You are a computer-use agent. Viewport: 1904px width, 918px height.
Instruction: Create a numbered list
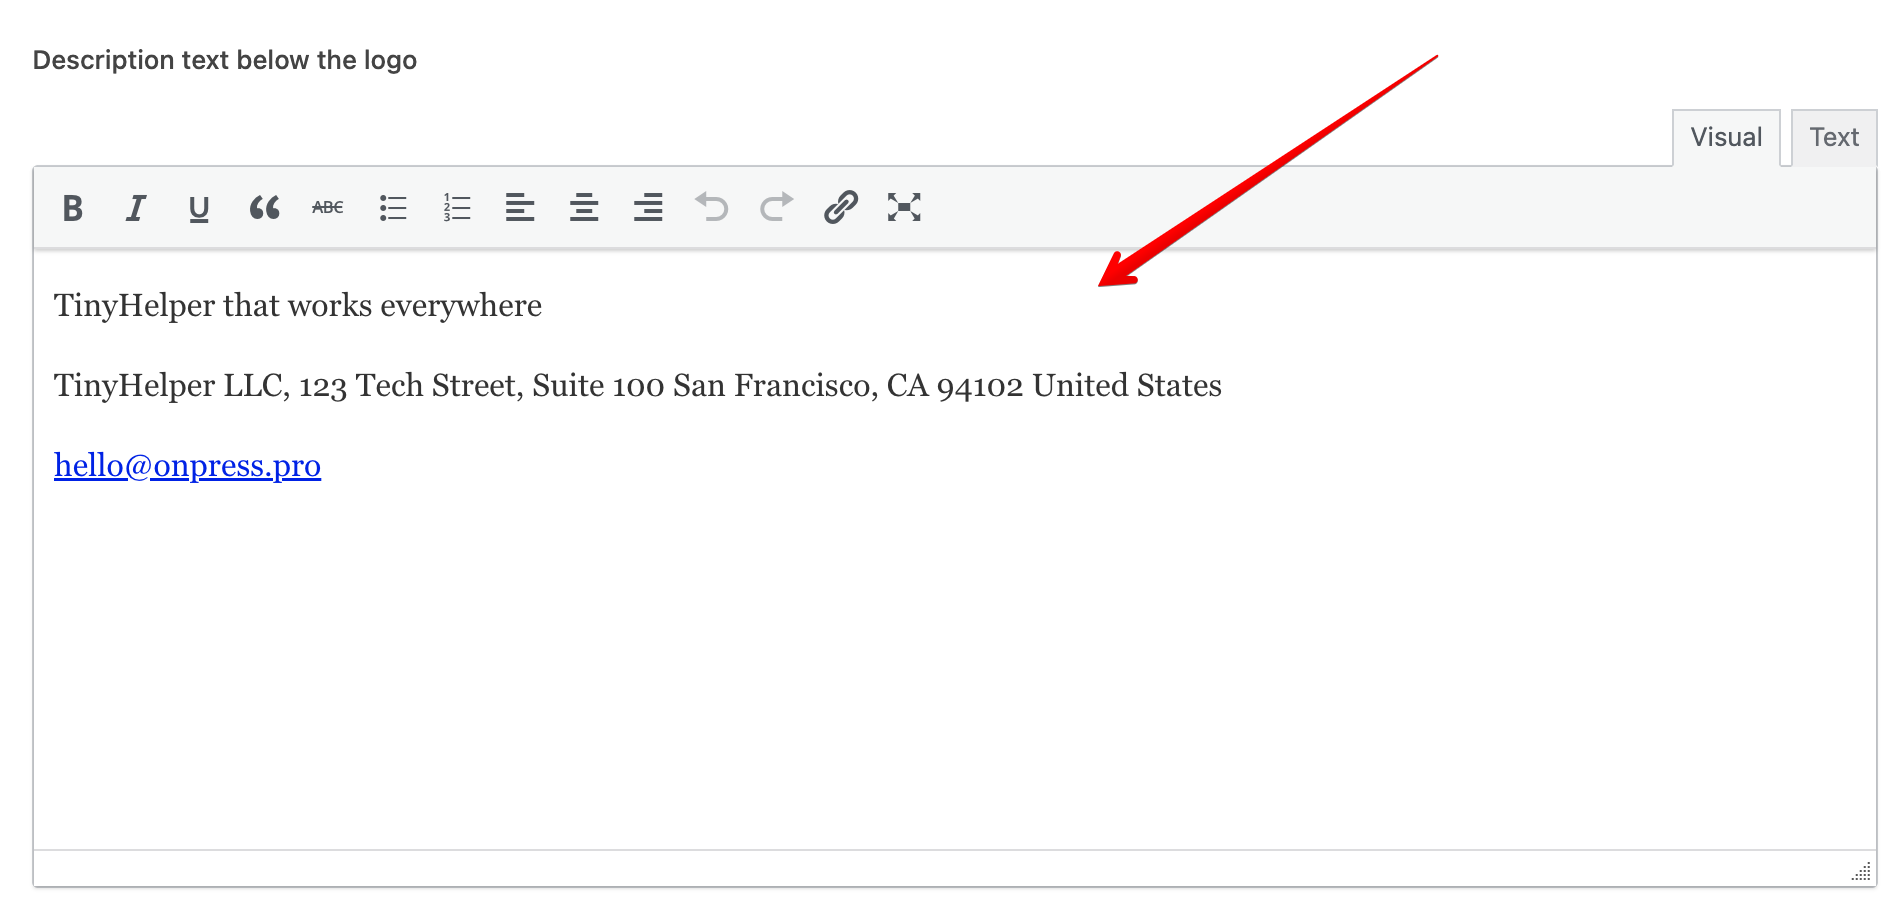(x=457, y=208)
